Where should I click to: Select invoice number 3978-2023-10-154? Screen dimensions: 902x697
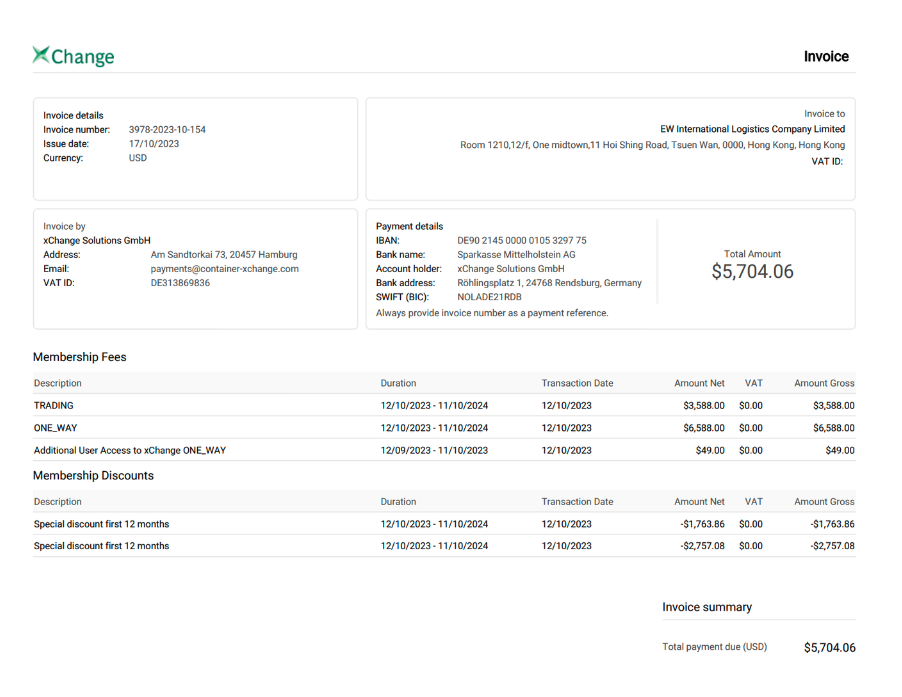167,130
